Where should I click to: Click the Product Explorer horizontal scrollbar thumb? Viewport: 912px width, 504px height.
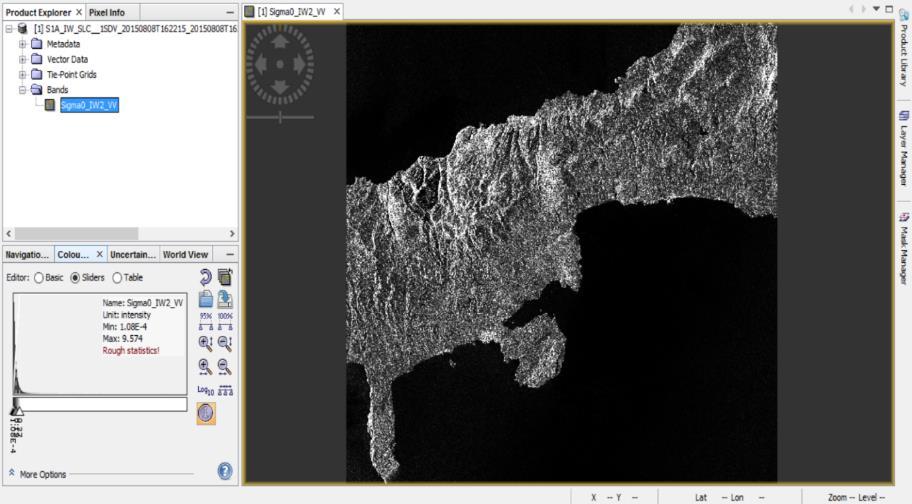coord(76,233)
